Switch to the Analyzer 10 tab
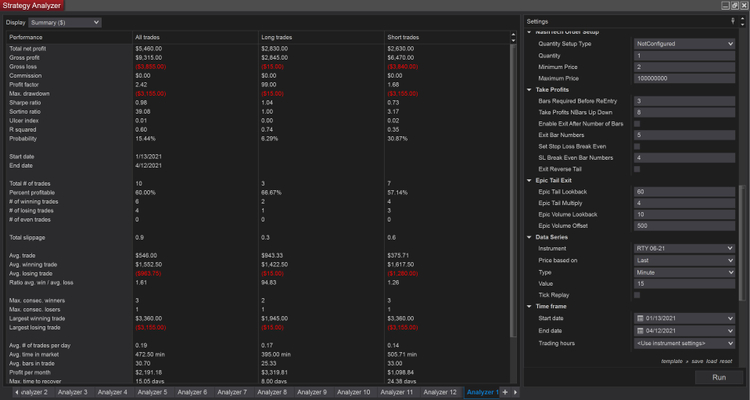 click(x=354, y=392)
